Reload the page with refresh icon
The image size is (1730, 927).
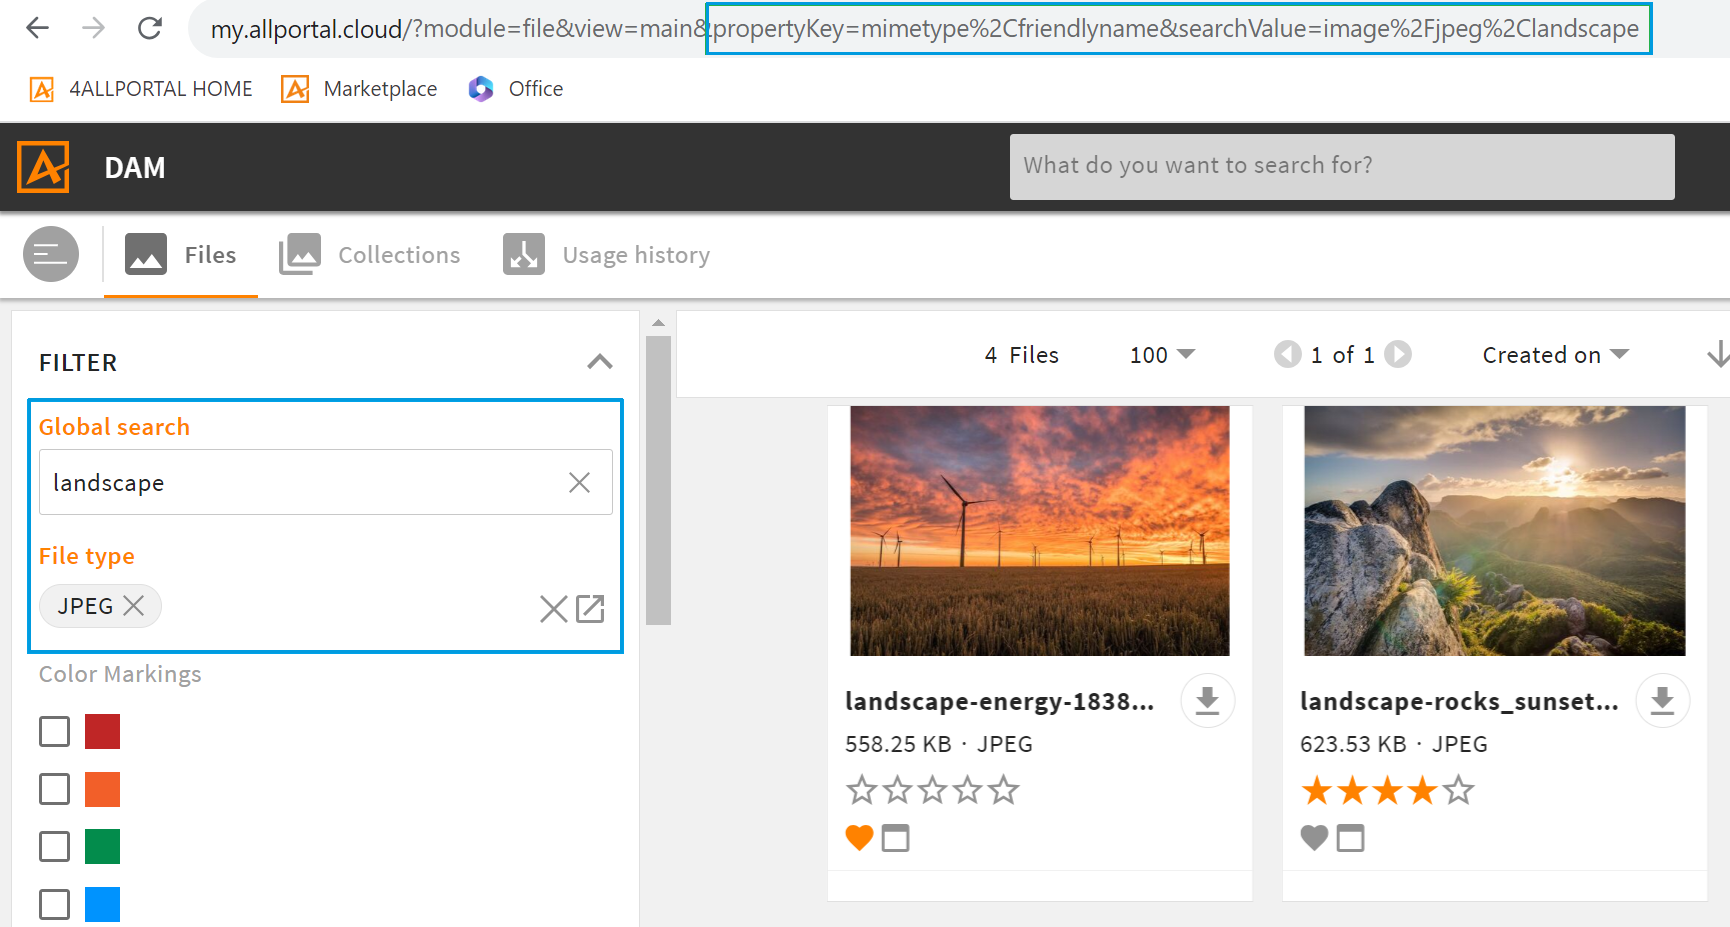[150, 28]
